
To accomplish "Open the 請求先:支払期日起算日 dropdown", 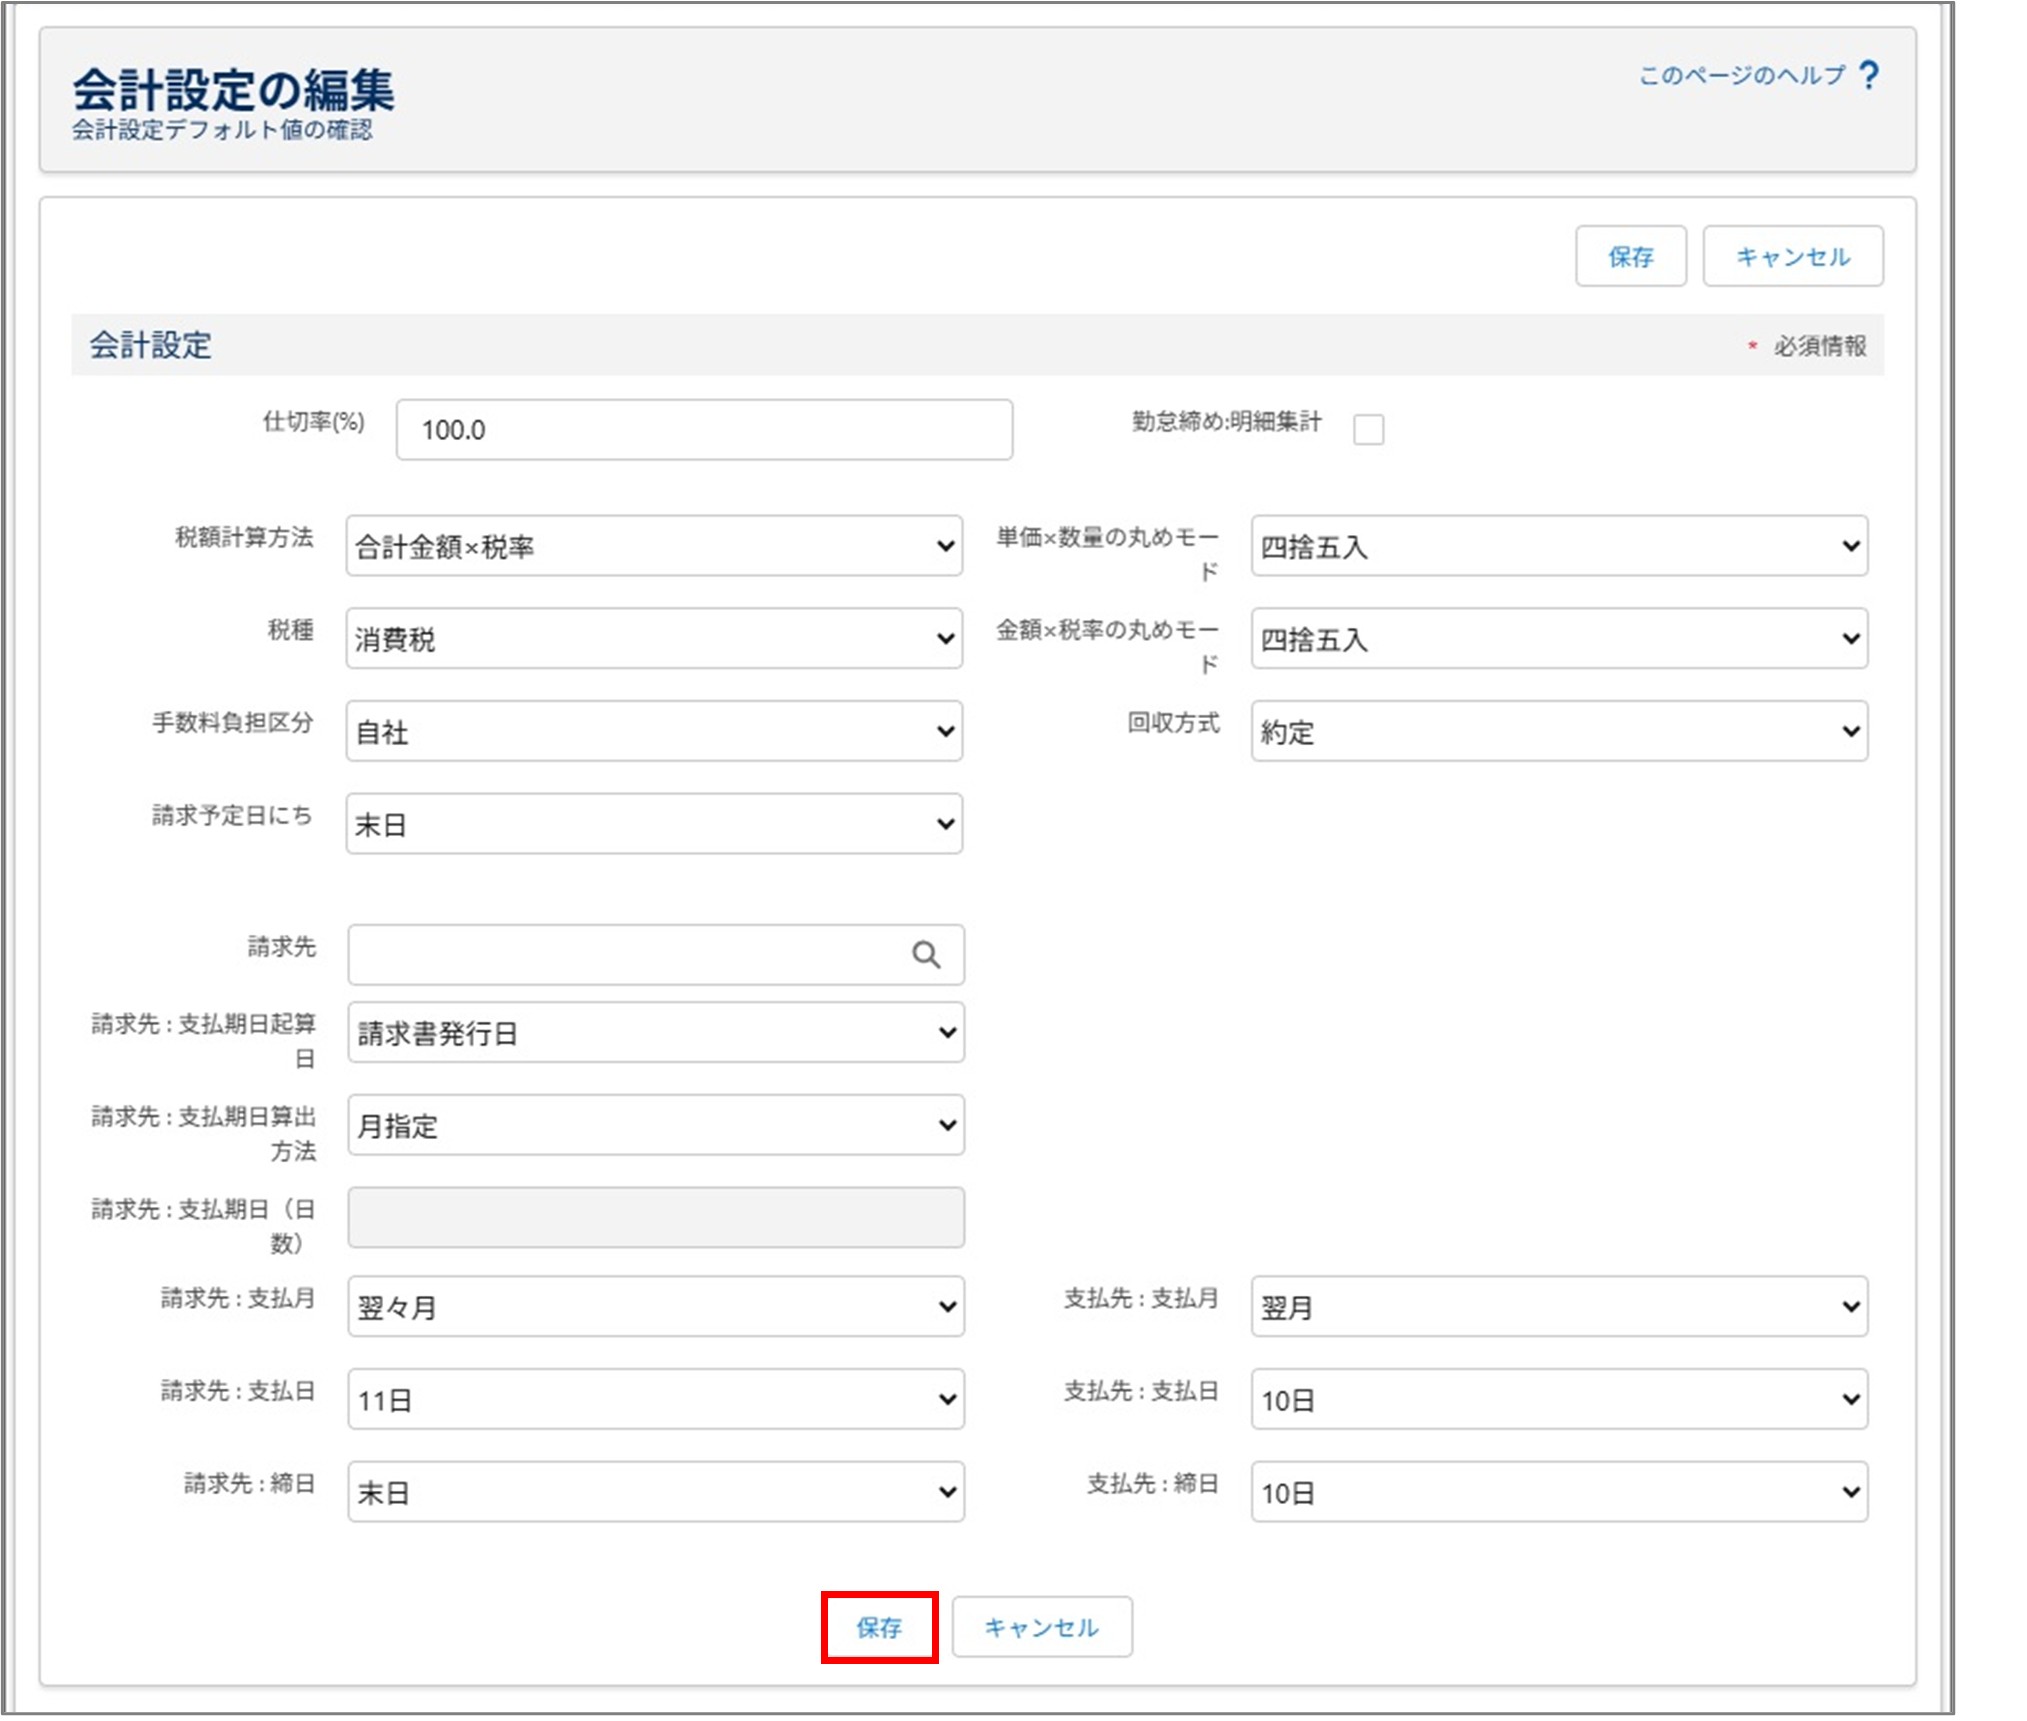I will point(653,1032).
